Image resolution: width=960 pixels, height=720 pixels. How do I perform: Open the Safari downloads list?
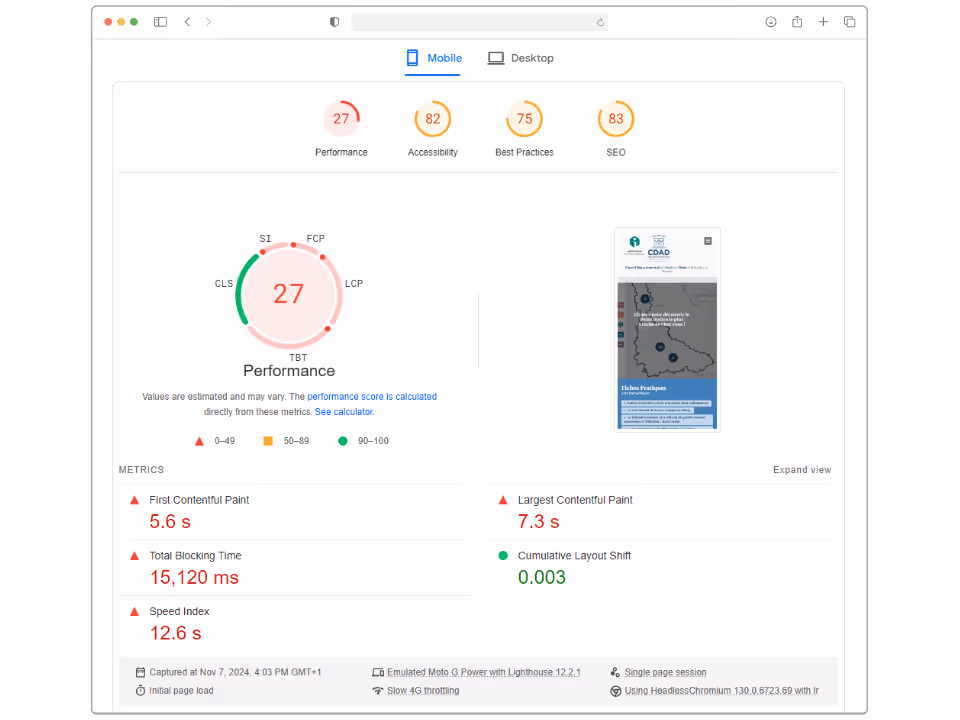pos(770,22)
